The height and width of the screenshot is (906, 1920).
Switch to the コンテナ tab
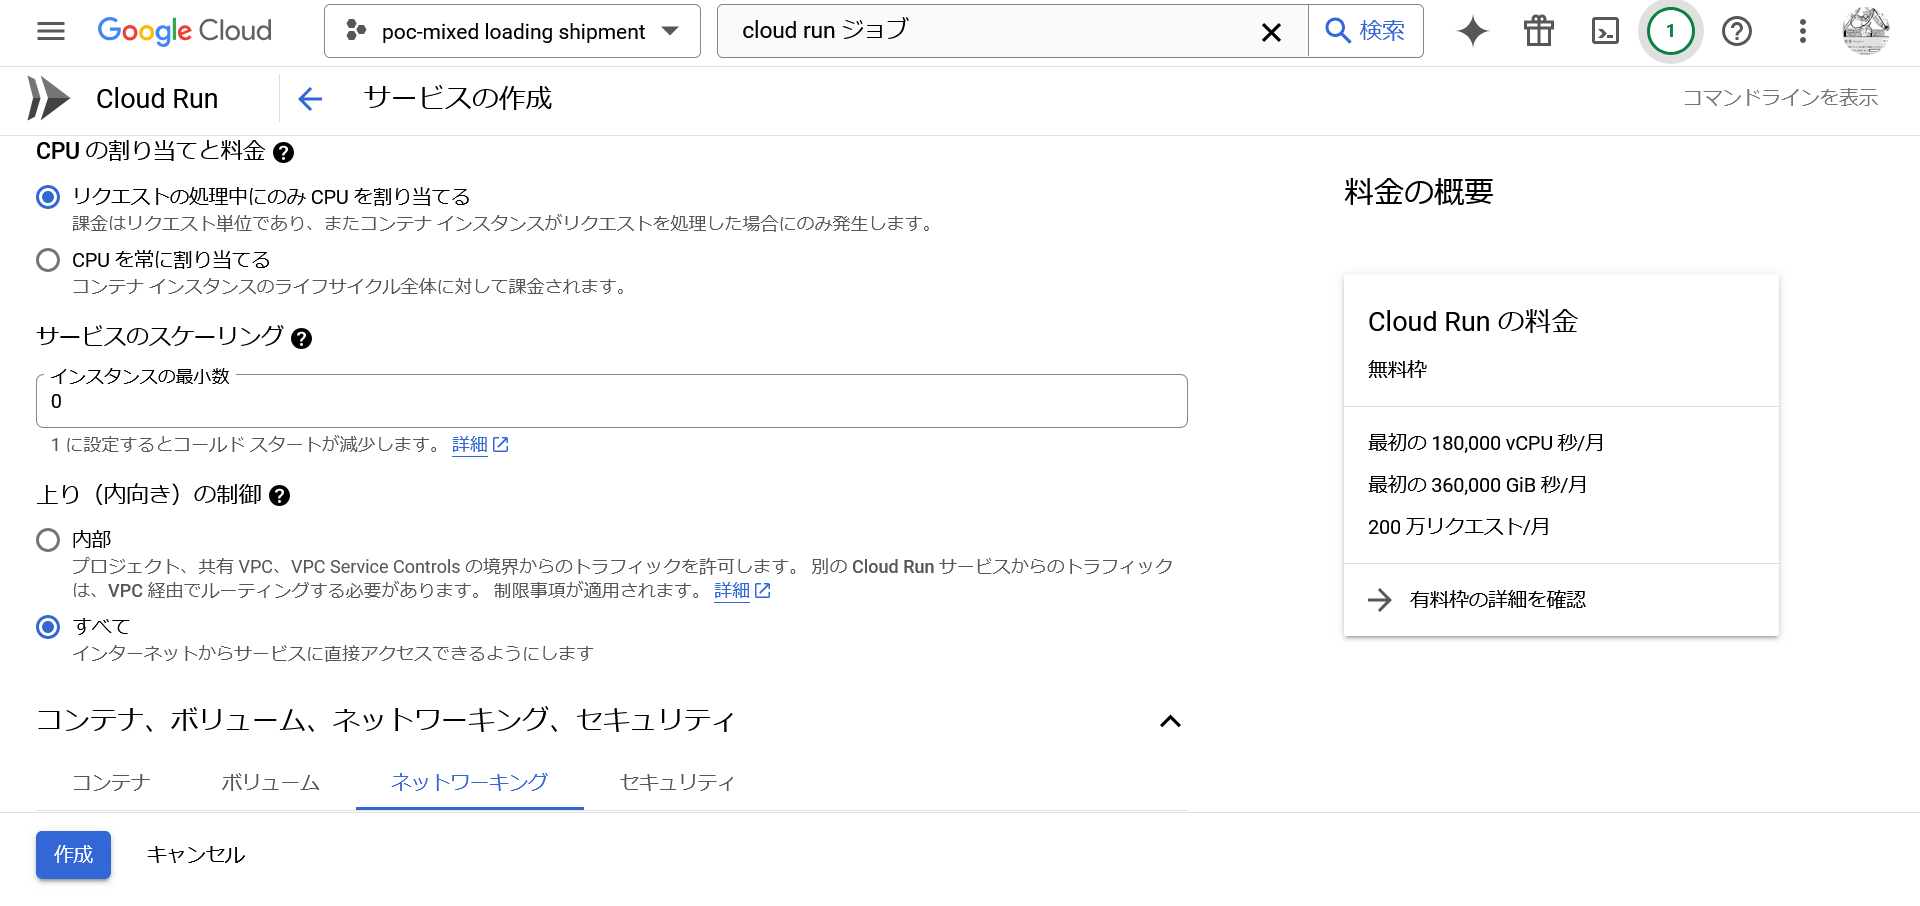(111, 783)
